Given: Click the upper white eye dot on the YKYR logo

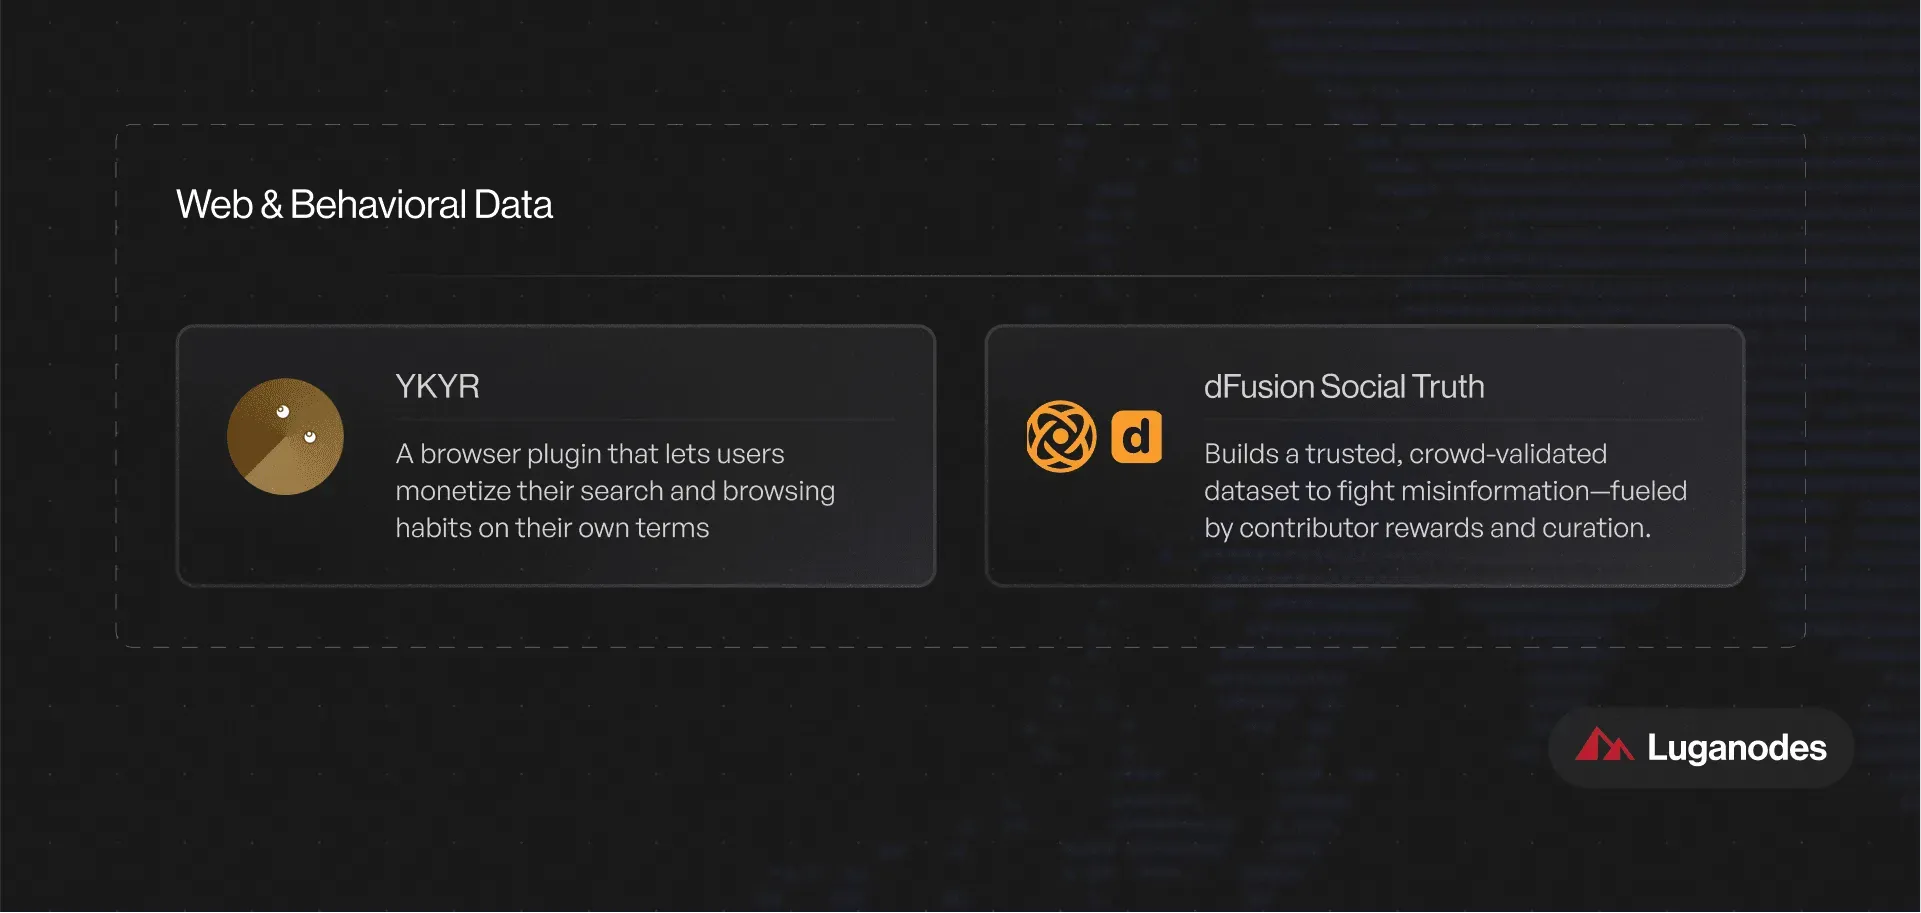Looking at the screenshot, I should [x=283, y=411].
